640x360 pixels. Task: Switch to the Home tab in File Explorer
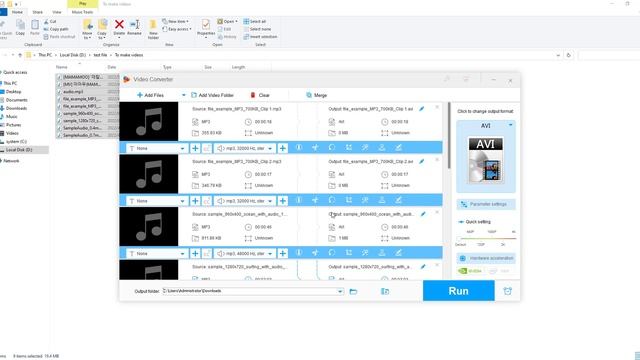pos(17,12)
